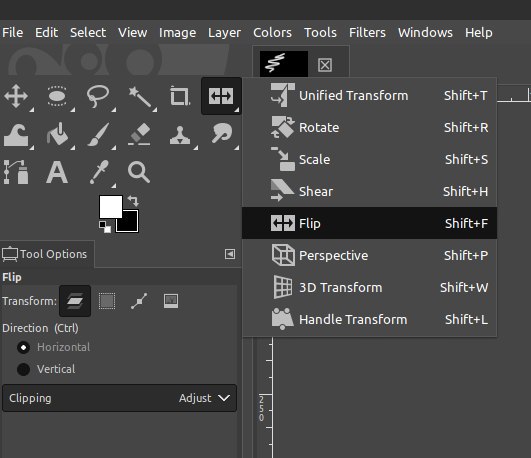531x458 pixels.
Task: Choose Perspective from tool menu
Action: click(369, 255)
